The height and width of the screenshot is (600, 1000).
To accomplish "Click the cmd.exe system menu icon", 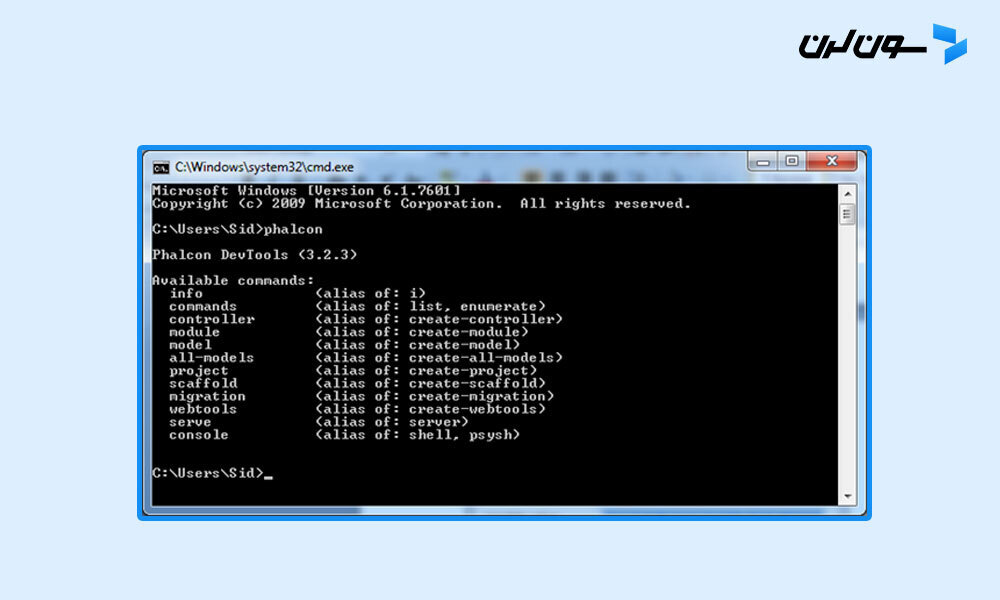I will (x=161, y=168).
